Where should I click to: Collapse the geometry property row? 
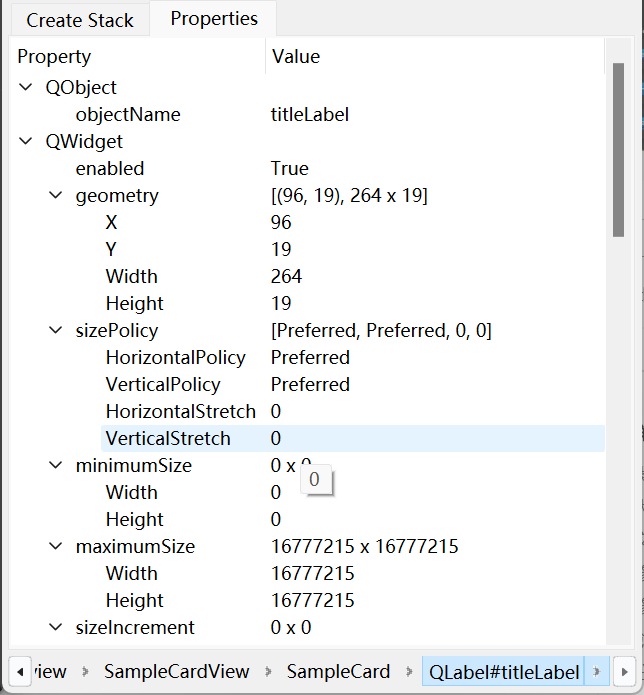click(55, 196)
